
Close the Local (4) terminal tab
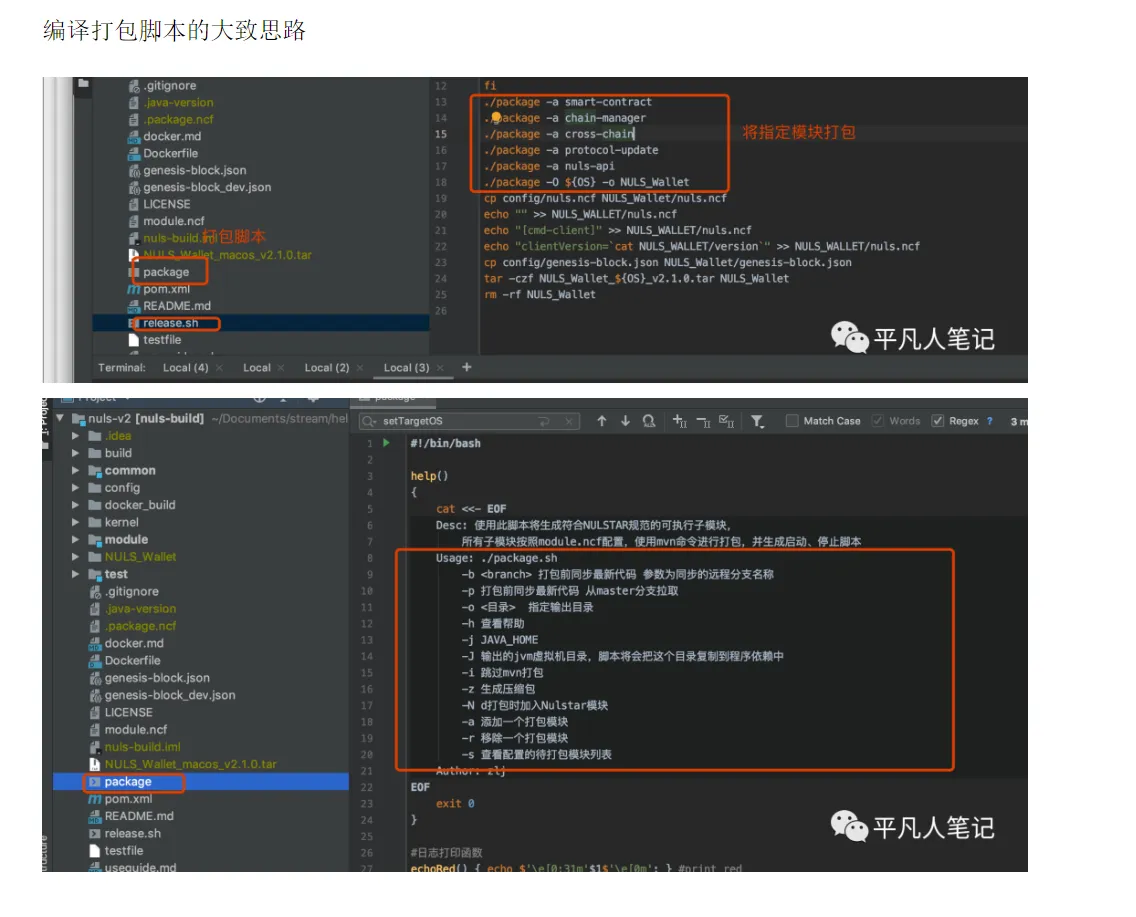[220, 368]
